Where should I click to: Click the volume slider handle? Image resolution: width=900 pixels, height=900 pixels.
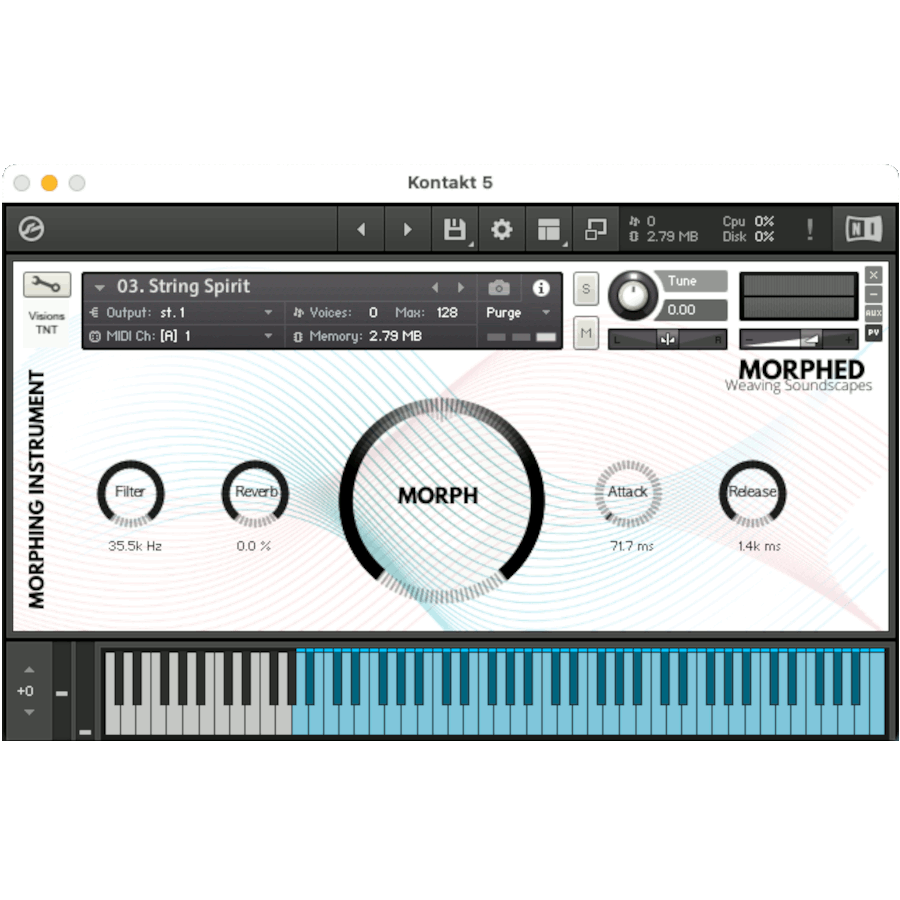coord(810,340)
